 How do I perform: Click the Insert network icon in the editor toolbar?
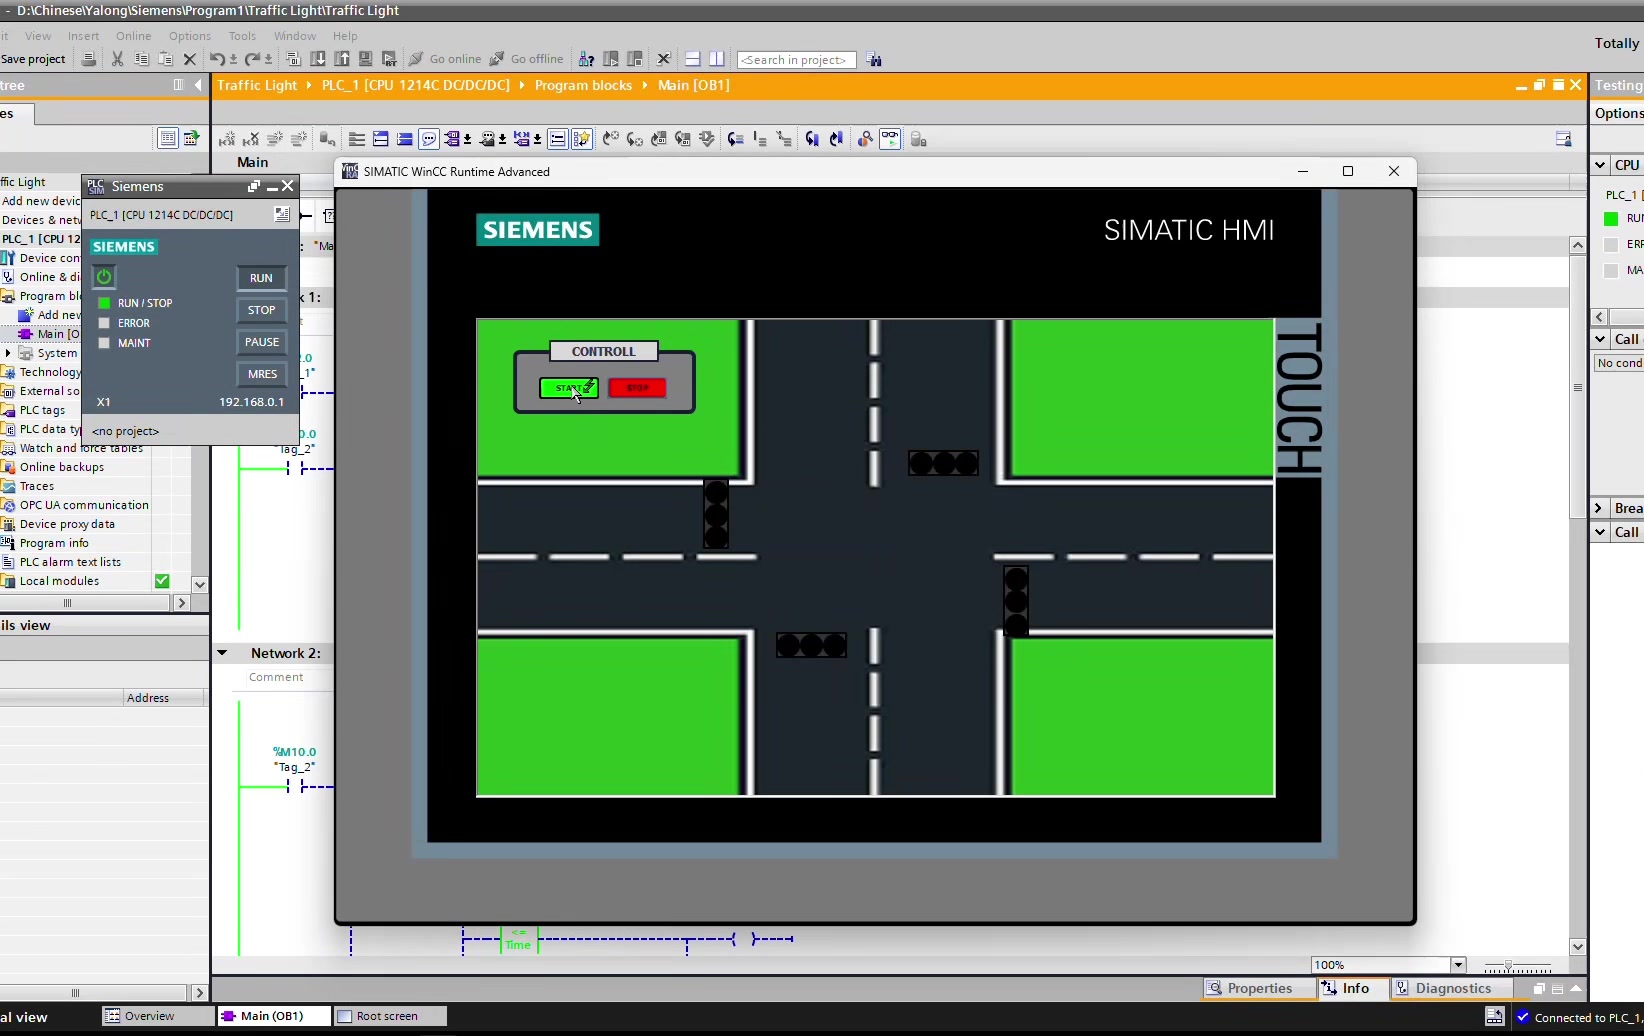(x=227, y=139)
